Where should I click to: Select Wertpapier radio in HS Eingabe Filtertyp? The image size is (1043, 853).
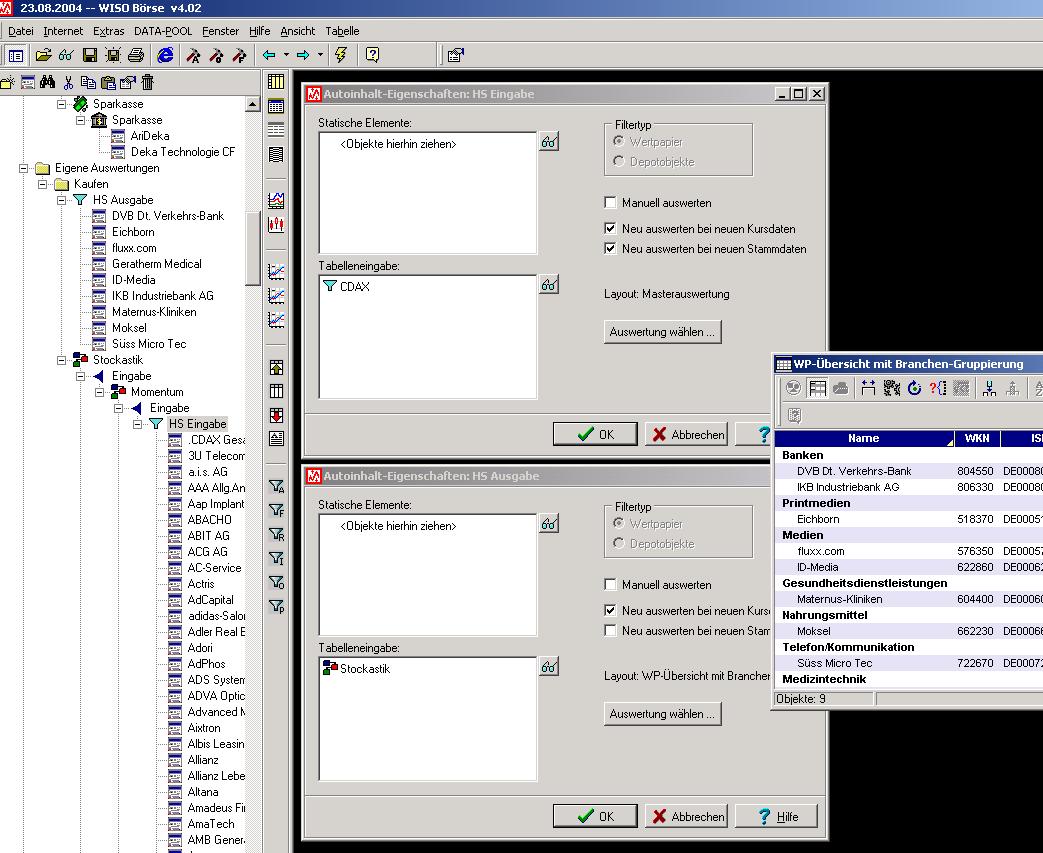[x=619, y=141]
